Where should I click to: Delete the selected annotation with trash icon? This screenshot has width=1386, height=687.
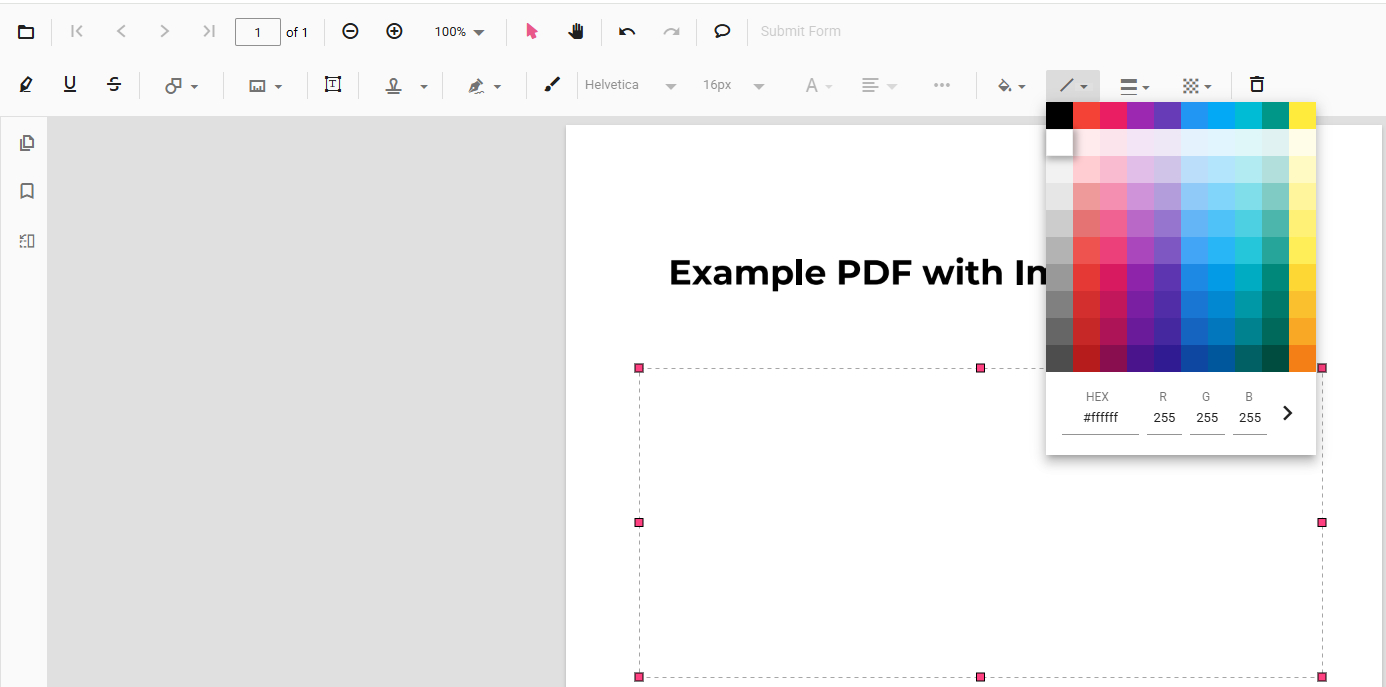1257,85
